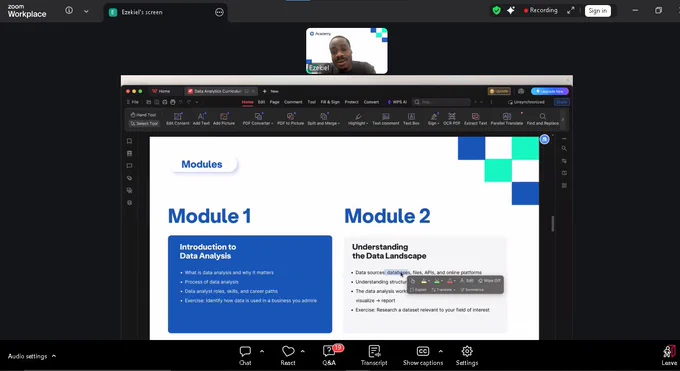The width and height of the screenshot is (680, 371).
Task: Click the Print icon in quick access bar
Action: tap(173, 102)
